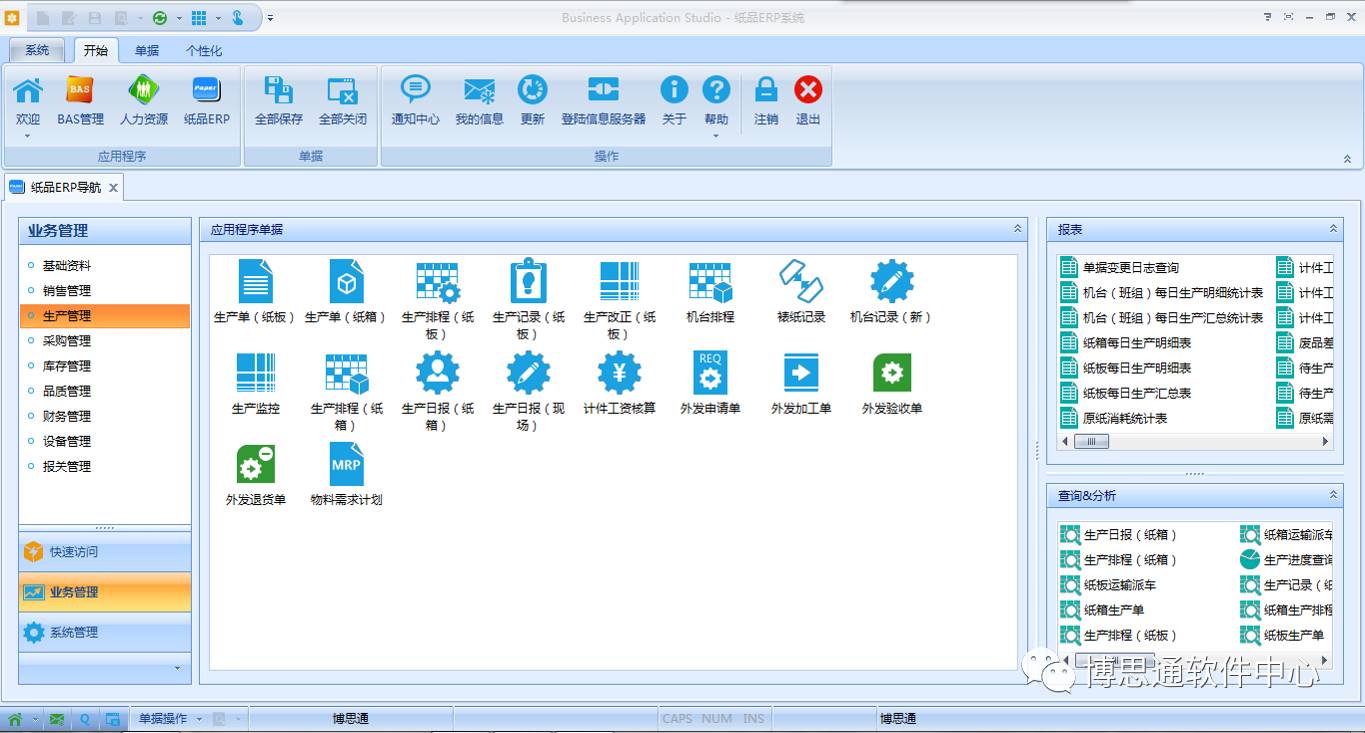Launch the 物料需求计划 MRP icon

point(346,465)
